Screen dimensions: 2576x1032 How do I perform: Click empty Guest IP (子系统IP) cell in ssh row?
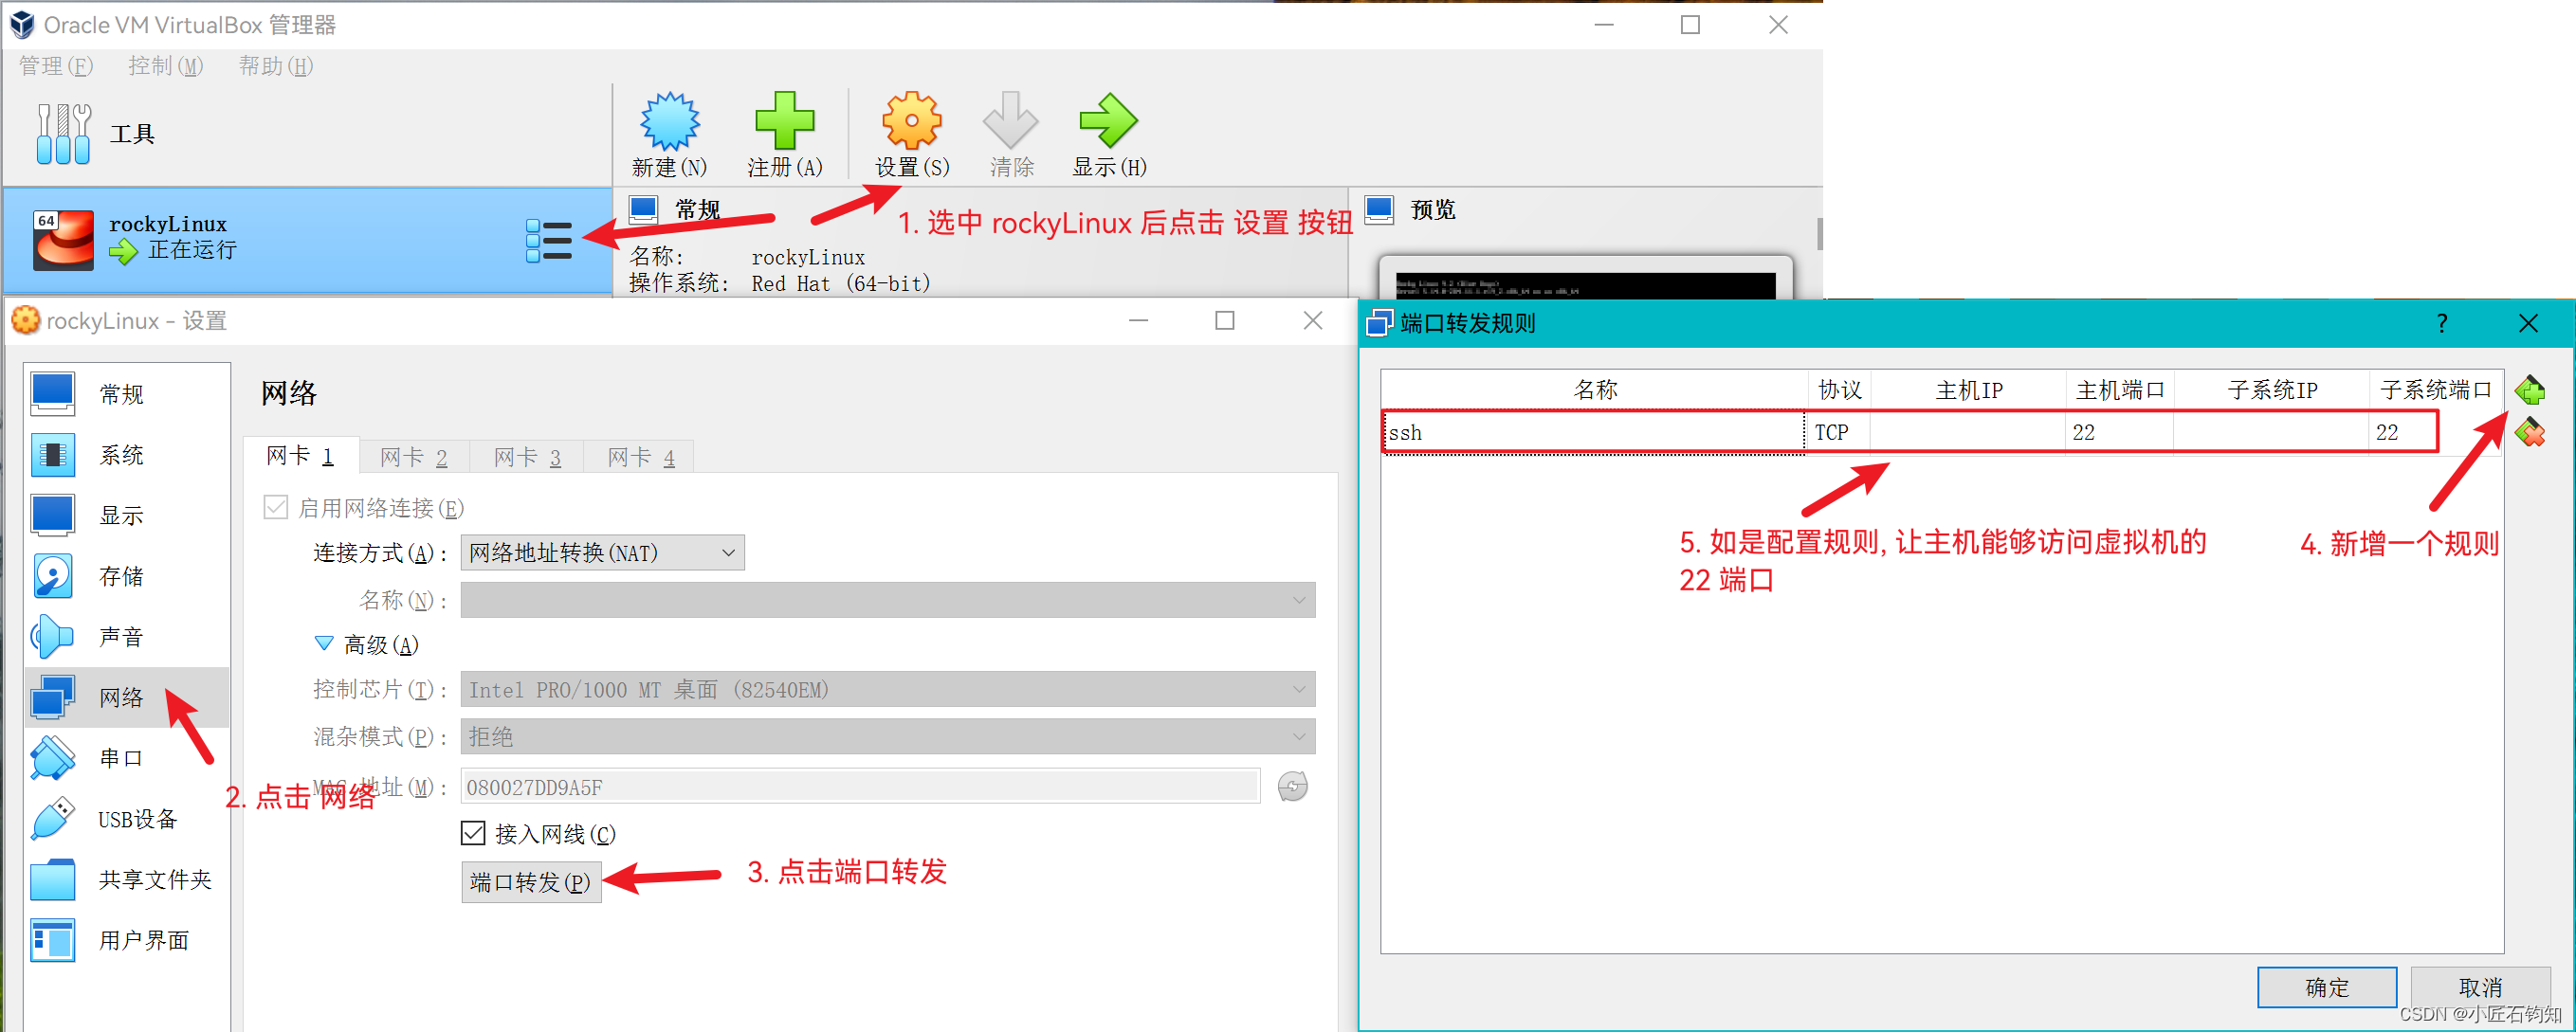coord(2271,432)
